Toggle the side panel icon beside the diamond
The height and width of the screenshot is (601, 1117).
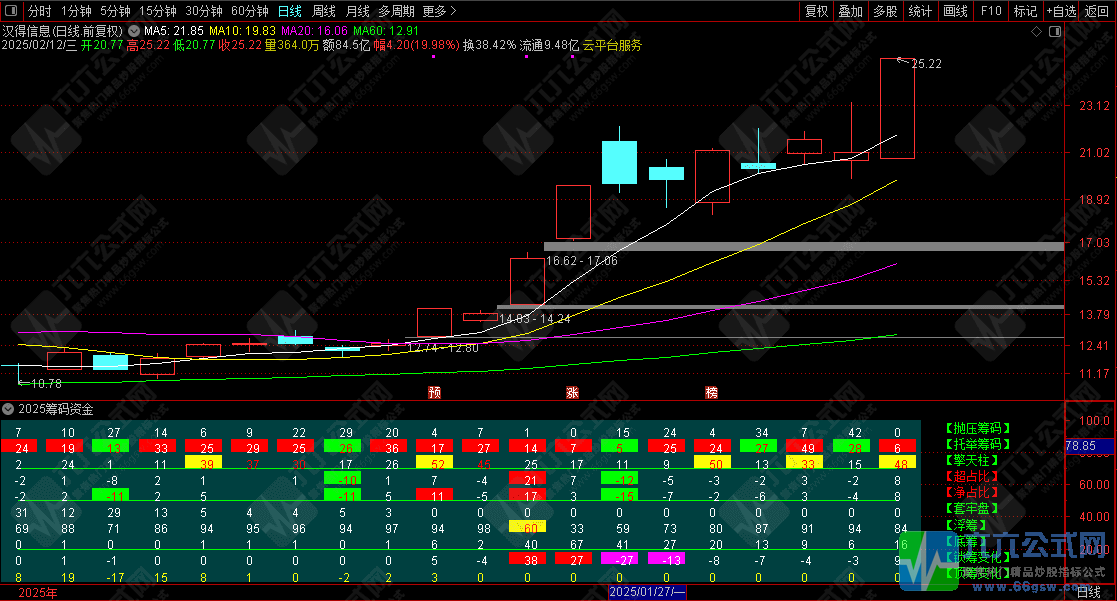[x=1054, y=32]
